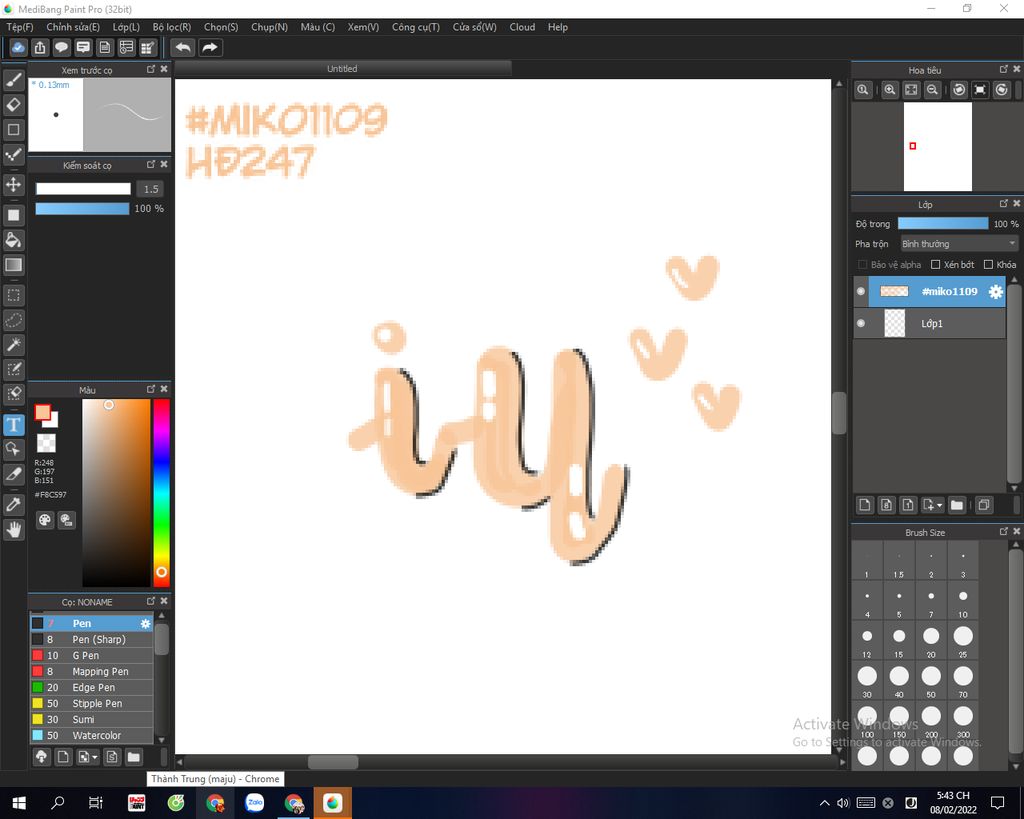The image size is (1024, 819).
Task: Open the color palette icon
Action: click(x=44, y=520)
